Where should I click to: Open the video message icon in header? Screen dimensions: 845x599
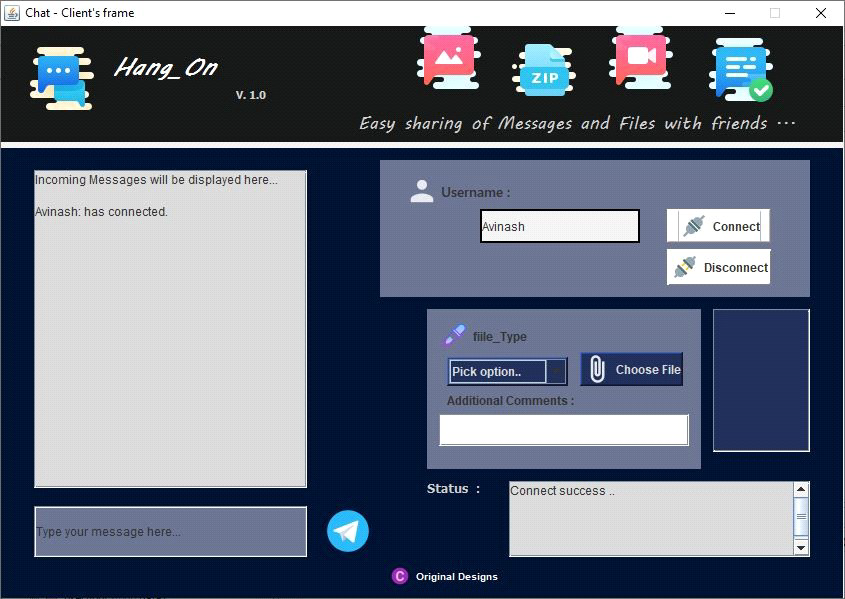(x=639, y=56)
